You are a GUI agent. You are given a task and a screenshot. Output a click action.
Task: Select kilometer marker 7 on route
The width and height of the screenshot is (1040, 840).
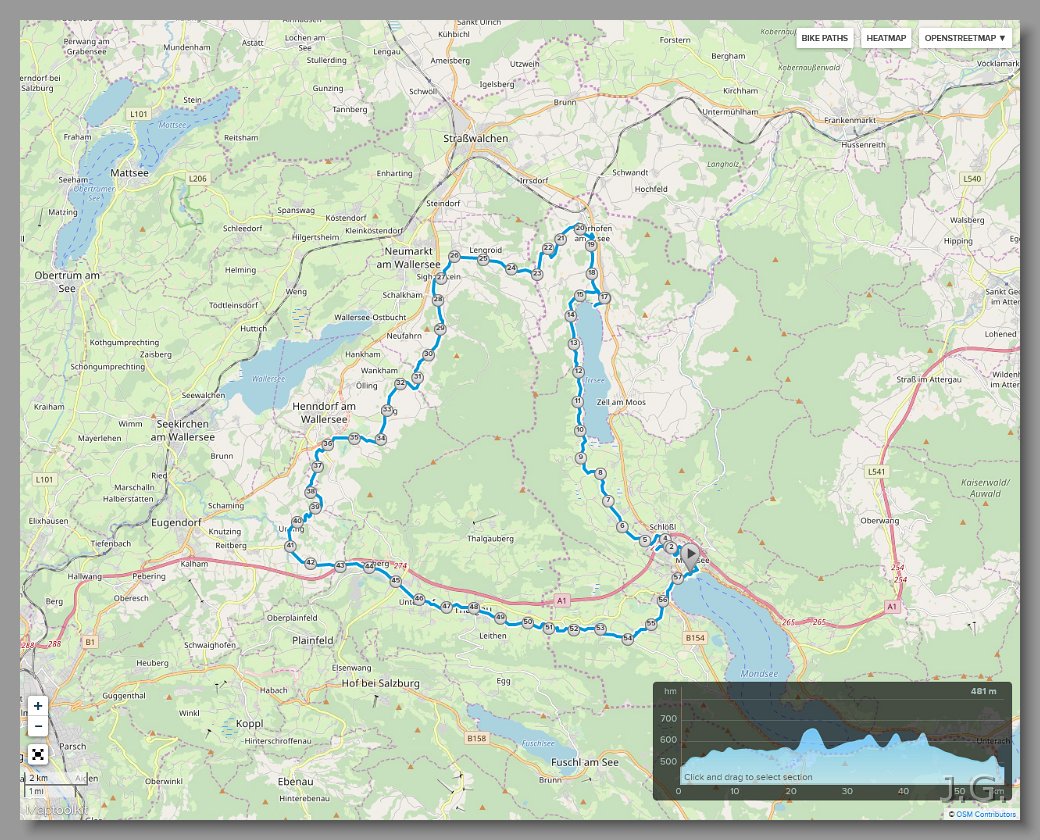point(608,500)
